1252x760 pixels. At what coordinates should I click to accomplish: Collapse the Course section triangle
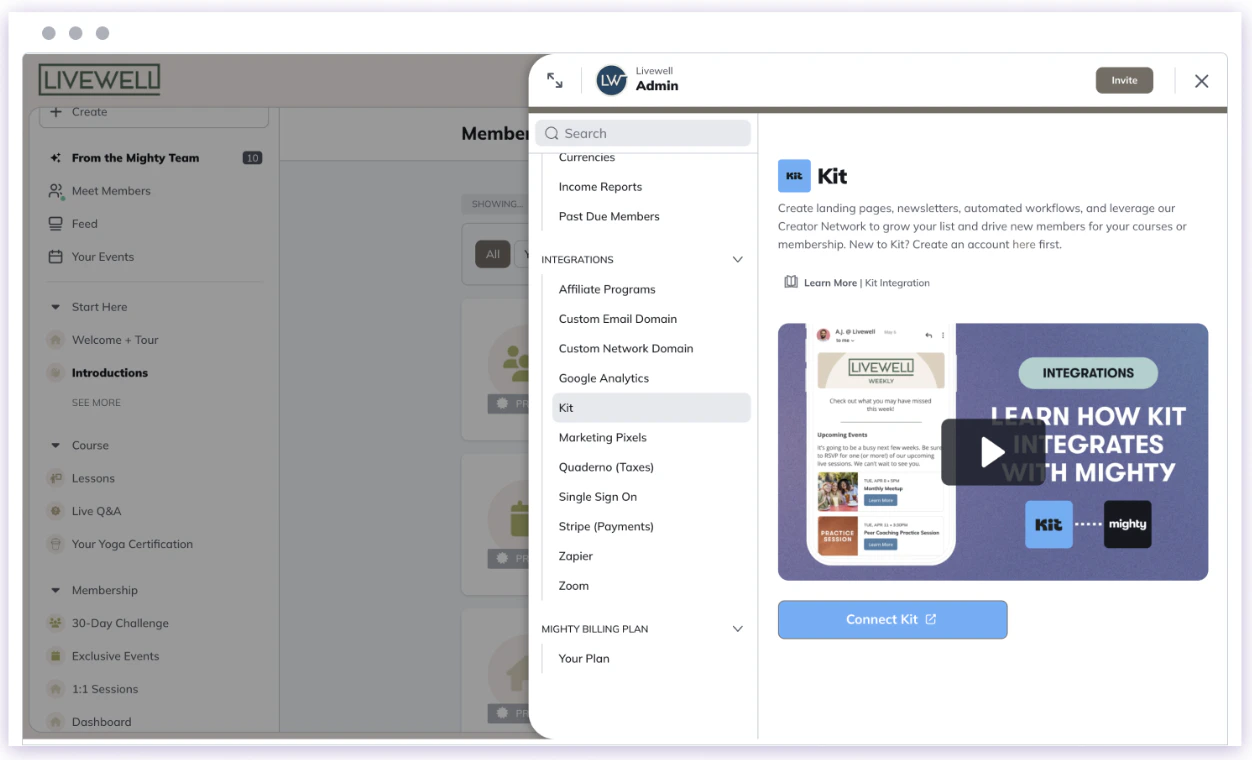click(x=55, y=445)
